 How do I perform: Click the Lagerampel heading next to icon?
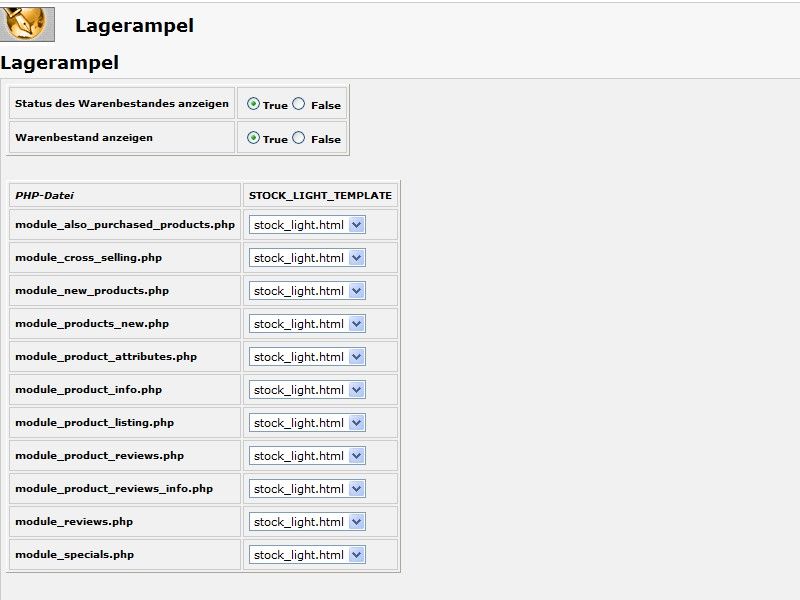coord(134,26)
